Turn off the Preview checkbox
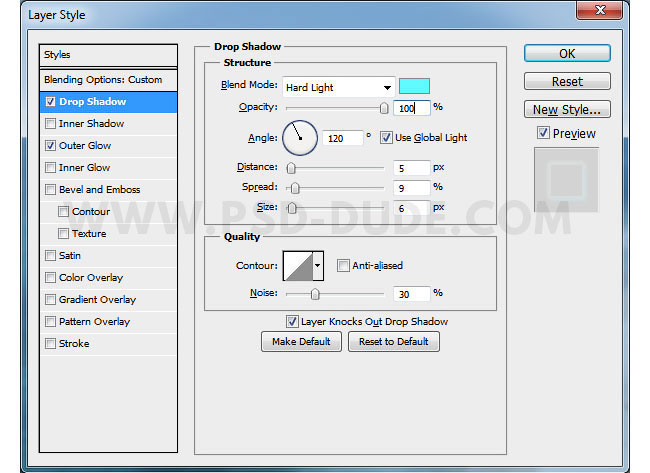Image resolution: width=650 pixels, height=473 pixels. click(x=543, y=133)
